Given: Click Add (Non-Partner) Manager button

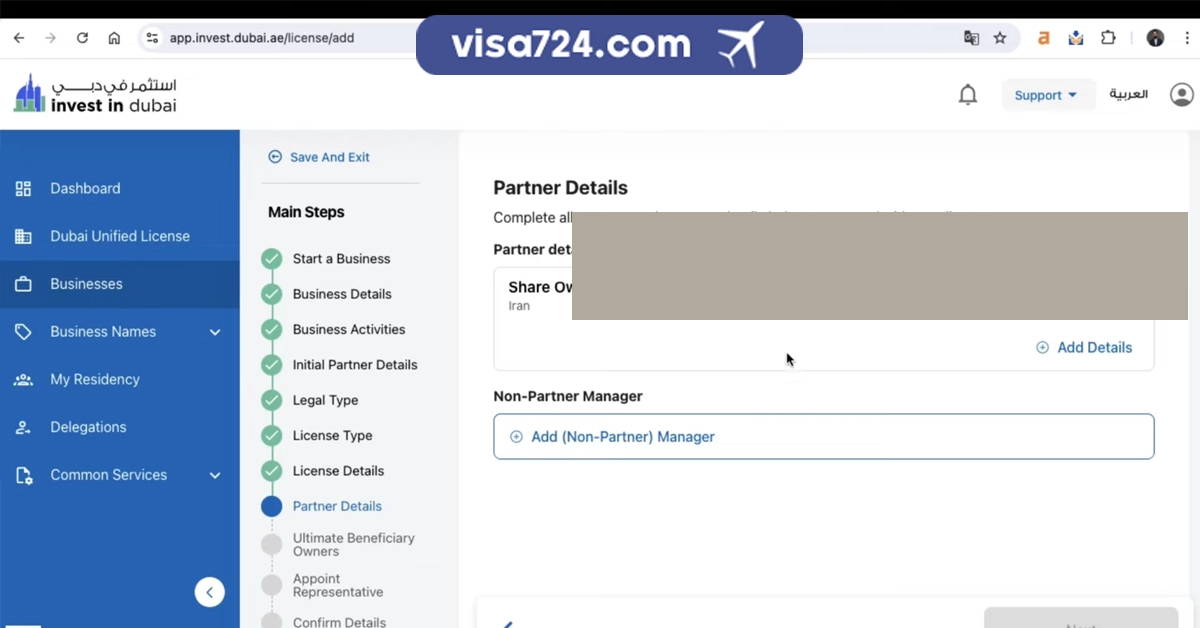Looking at the screenshot, I should [622, 437].
